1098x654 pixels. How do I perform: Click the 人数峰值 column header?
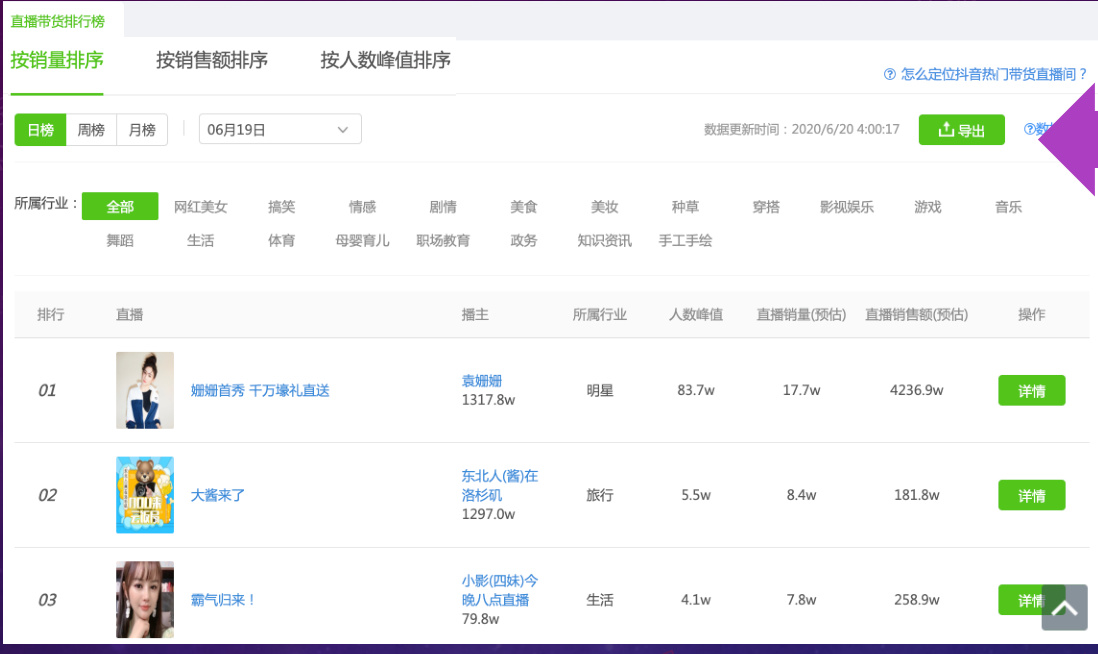(695, 314)
